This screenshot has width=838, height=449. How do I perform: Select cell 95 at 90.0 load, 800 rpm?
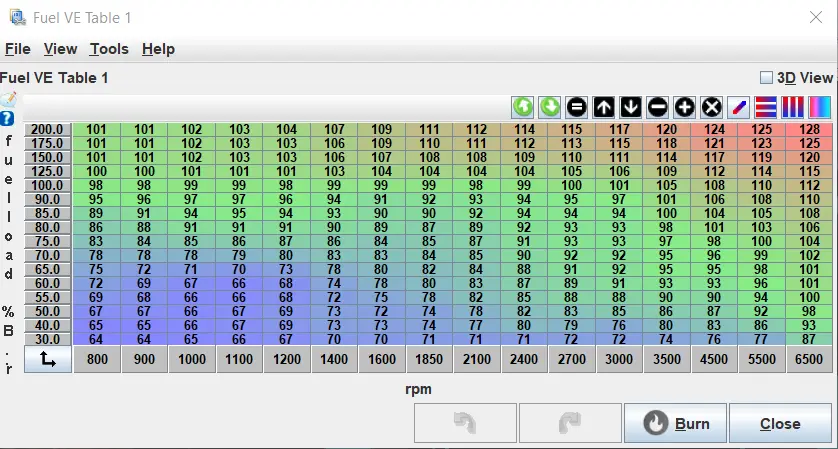(x=97, y=199)
